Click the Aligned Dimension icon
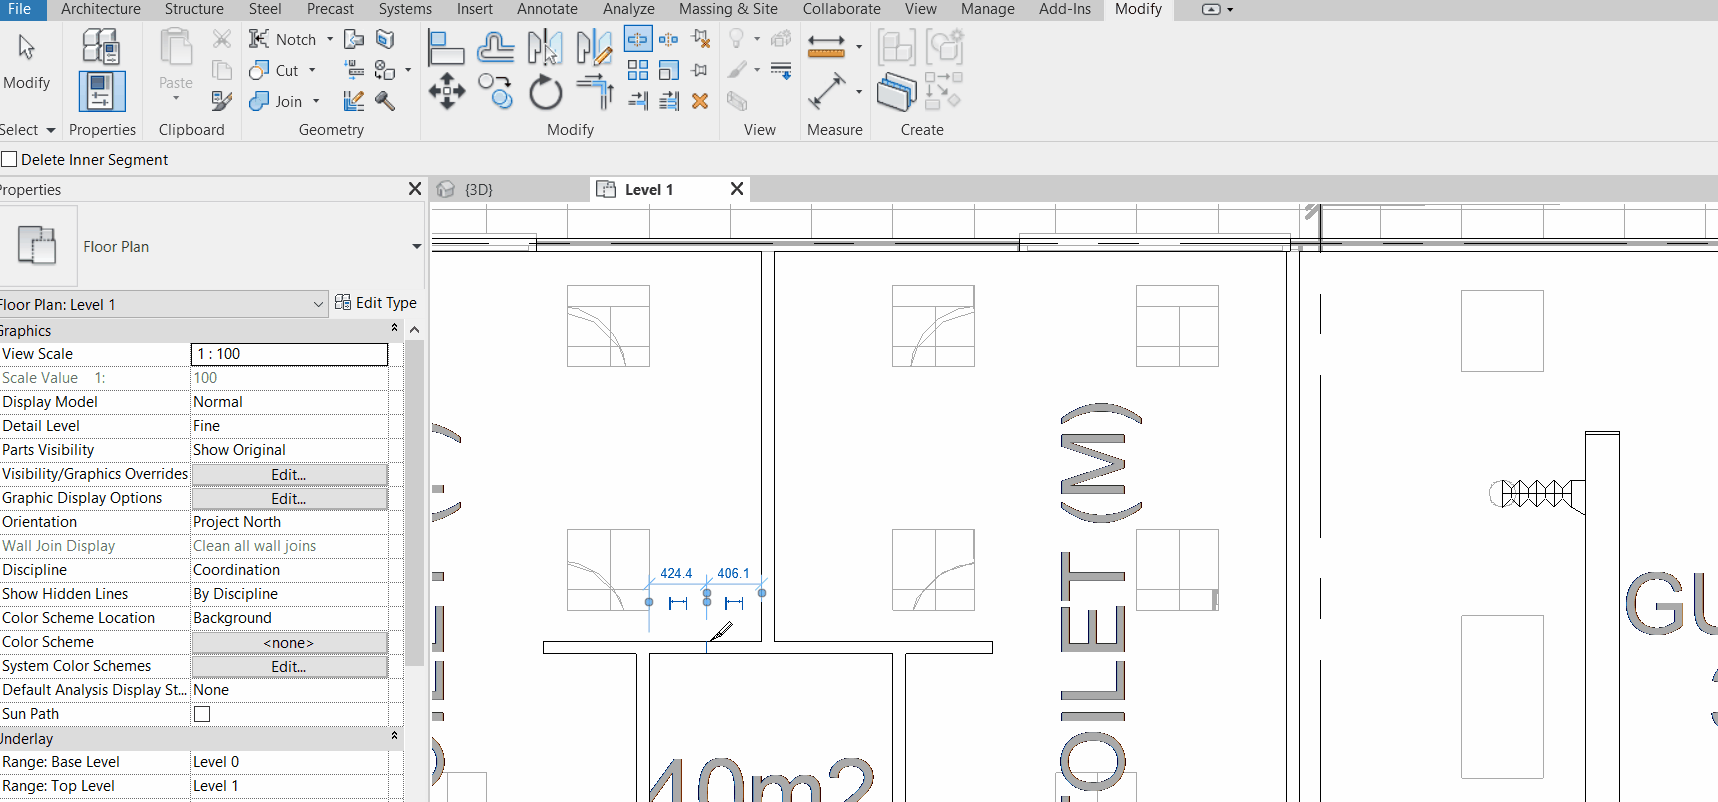 click(827, 92)
